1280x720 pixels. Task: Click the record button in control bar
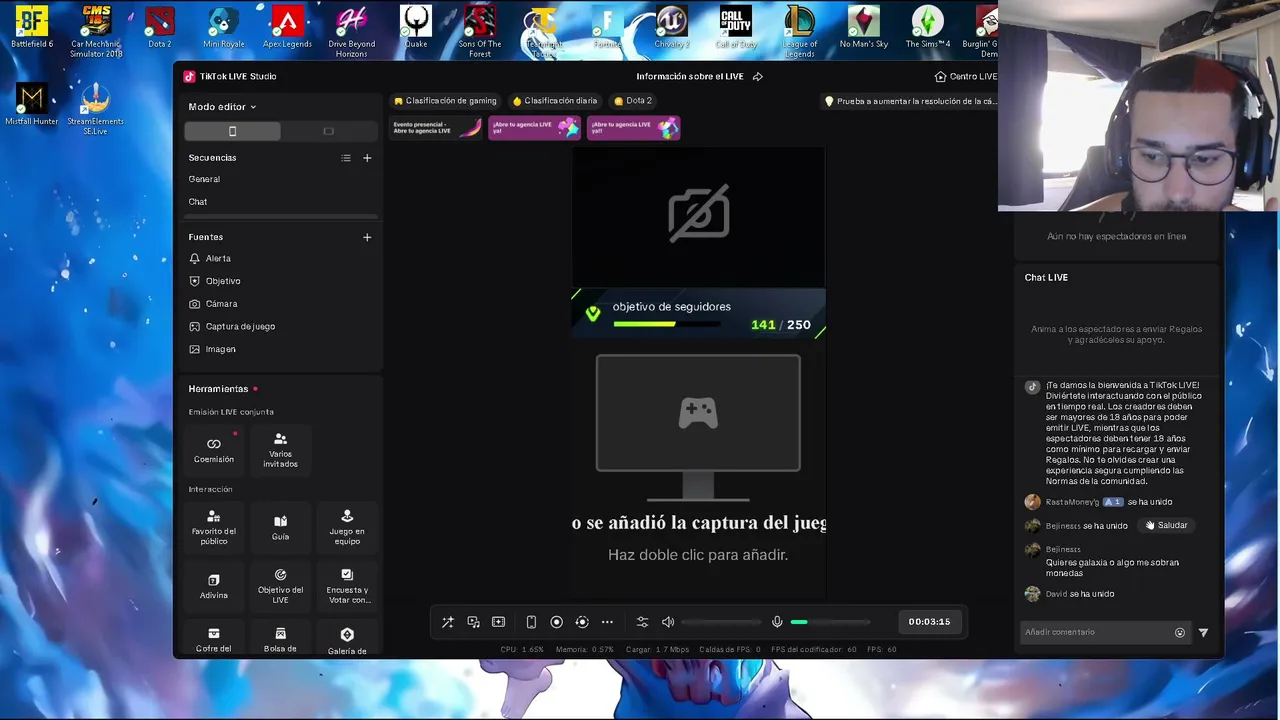[x=557, y=622]
